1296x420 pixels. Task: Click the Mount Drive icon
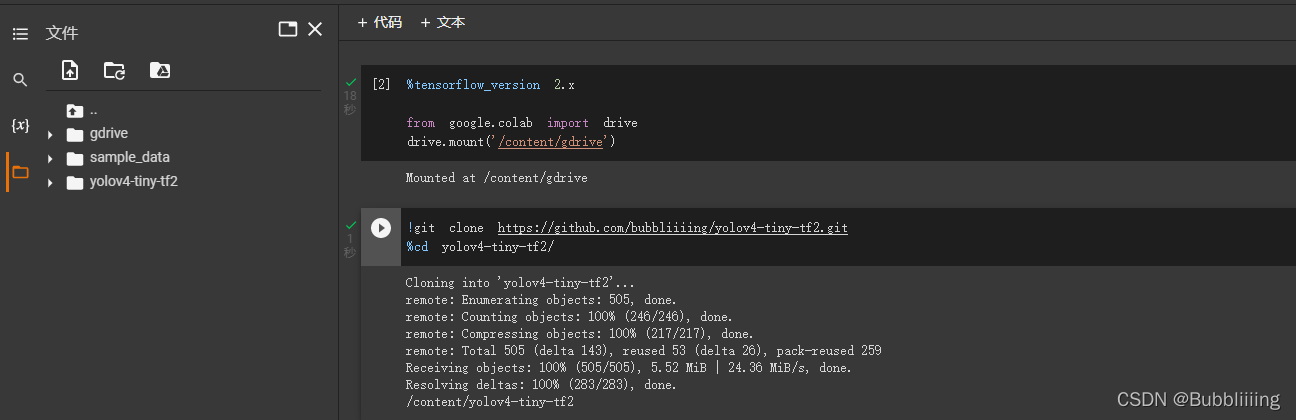pos(159,70)
